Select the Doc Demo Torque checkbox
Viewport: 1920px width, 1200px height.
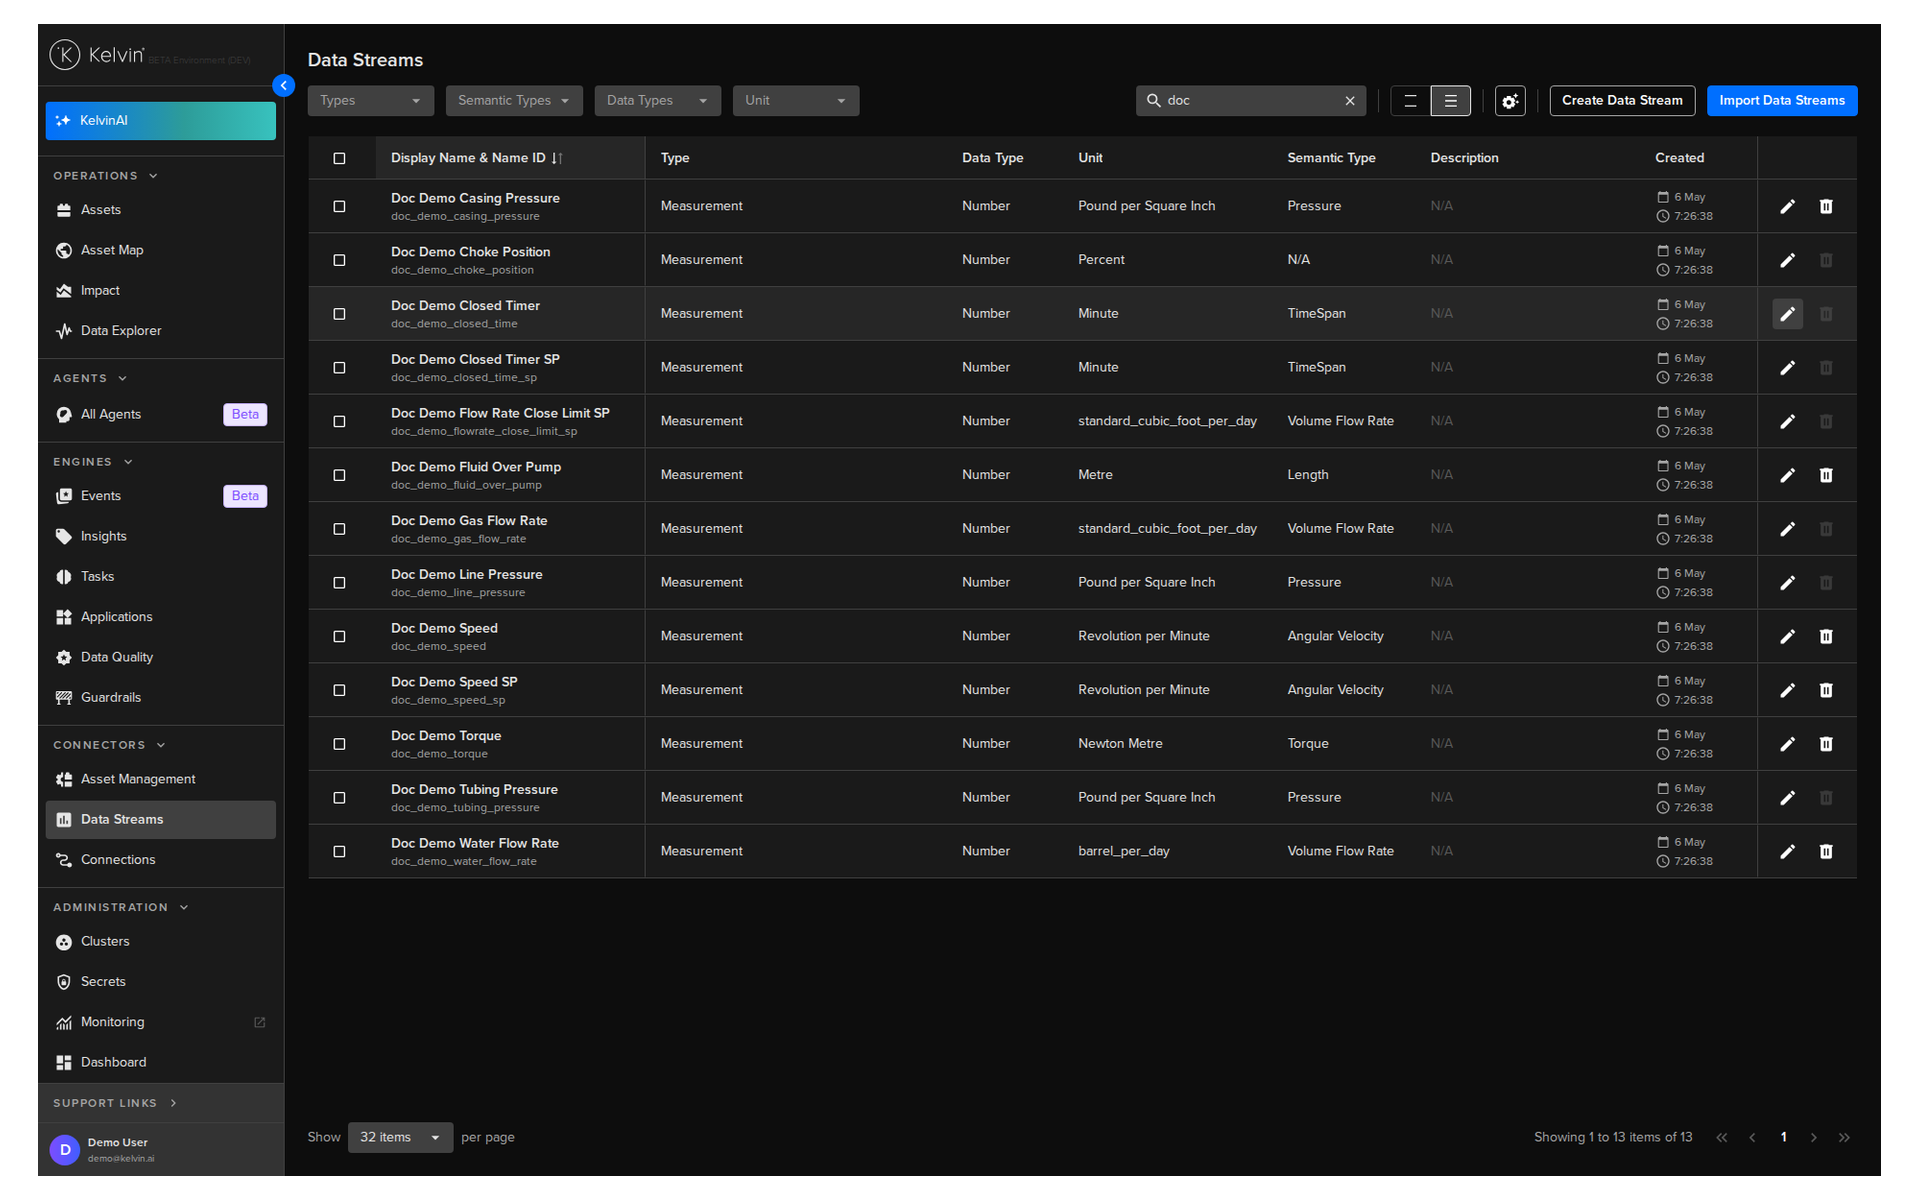click(339, 744)
